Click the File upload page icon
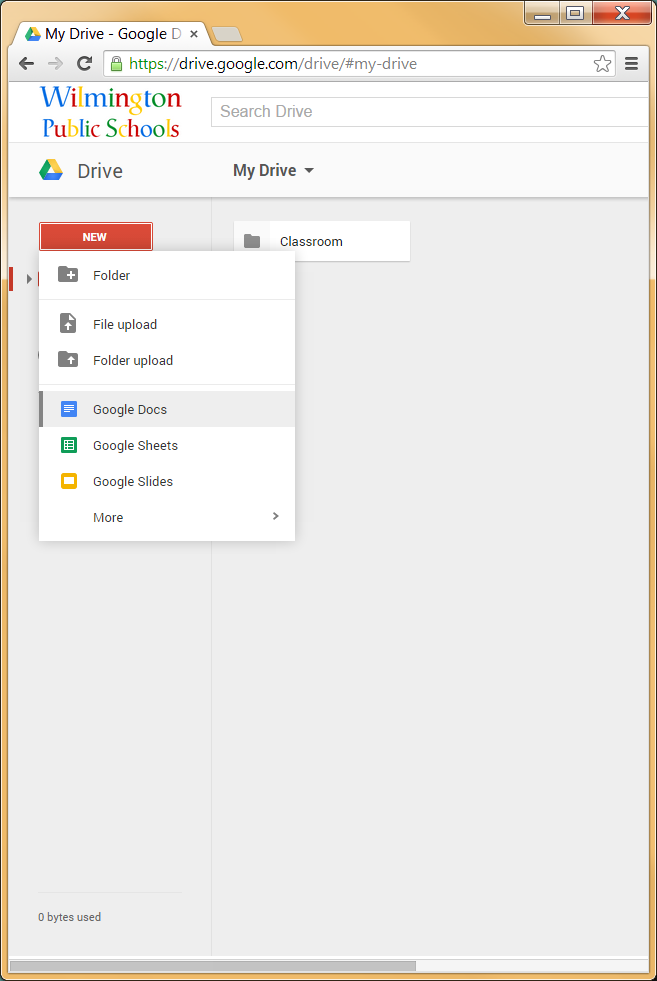657x981 pixels. click(x=68, y=323)
